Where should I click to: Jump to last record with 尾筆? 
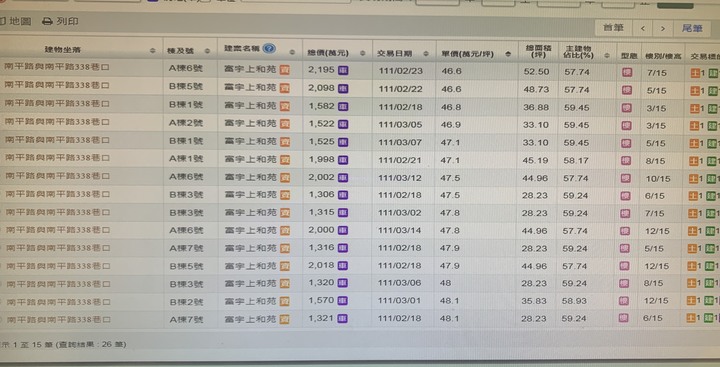[692, 28]
